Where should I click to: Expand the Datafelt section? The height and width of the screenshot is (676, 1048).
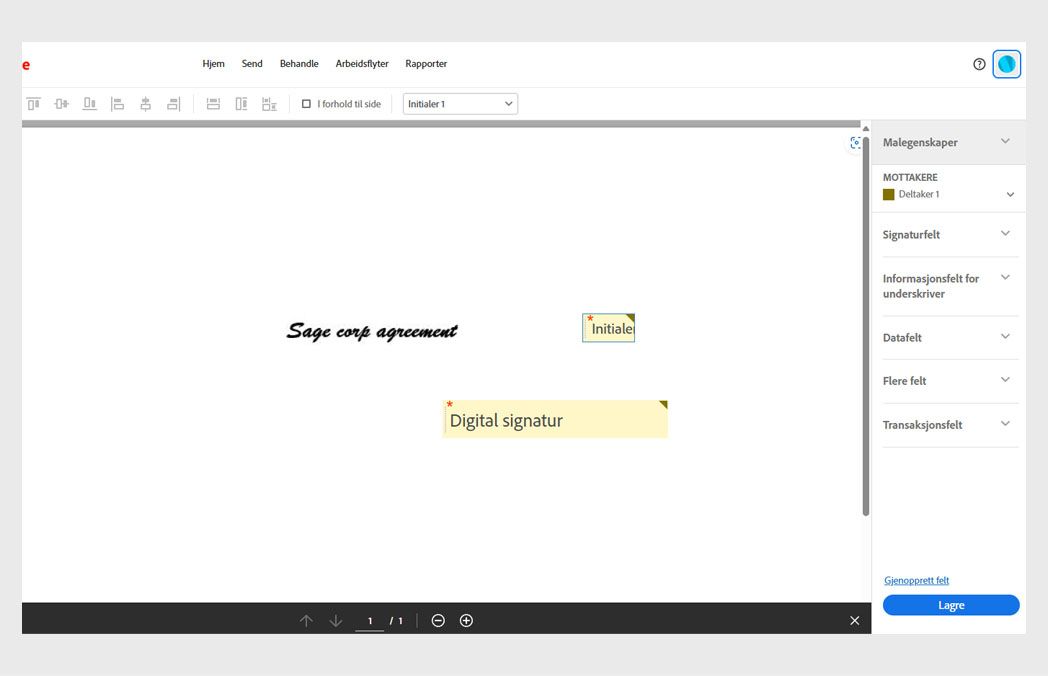point(1005,336)
